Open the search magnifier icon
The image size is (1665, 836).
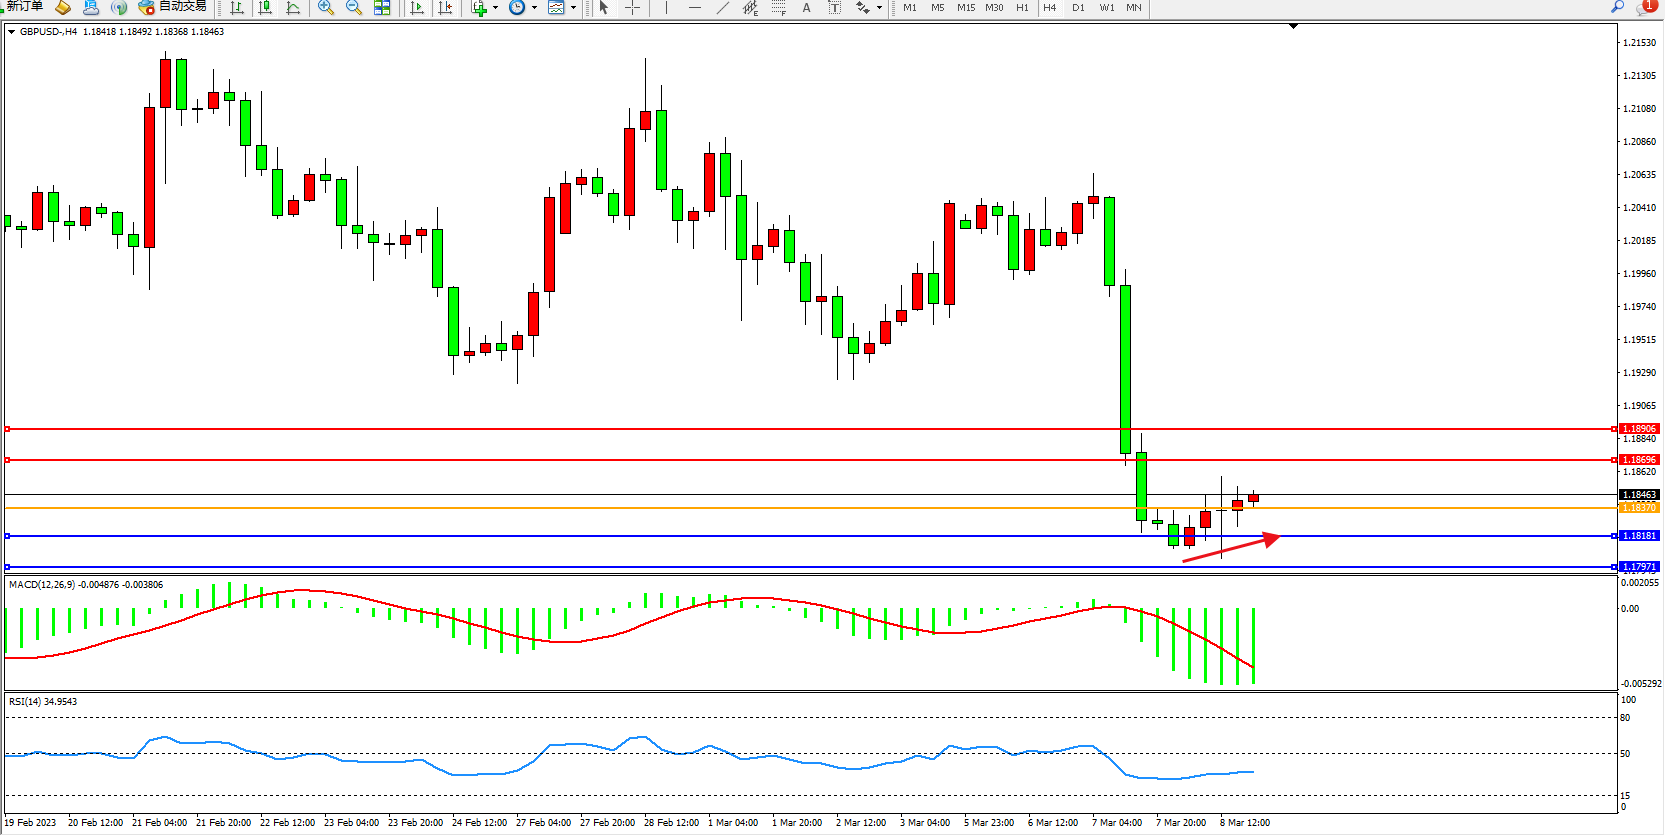pos(1617,7)
